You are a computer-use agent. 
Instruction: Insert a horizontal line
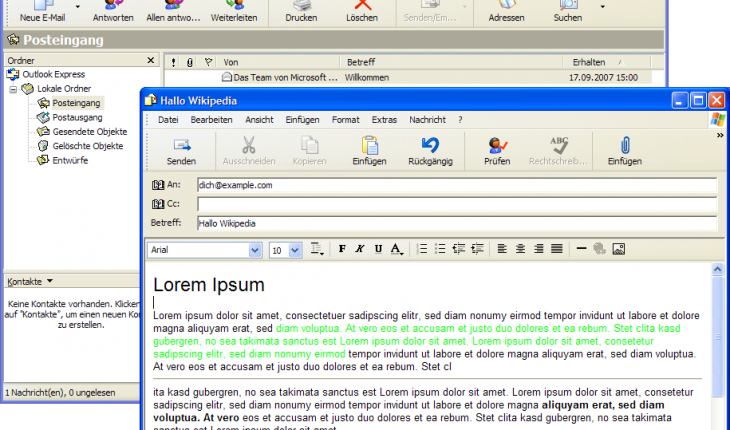pyautogui.click(x=581, y=249)
